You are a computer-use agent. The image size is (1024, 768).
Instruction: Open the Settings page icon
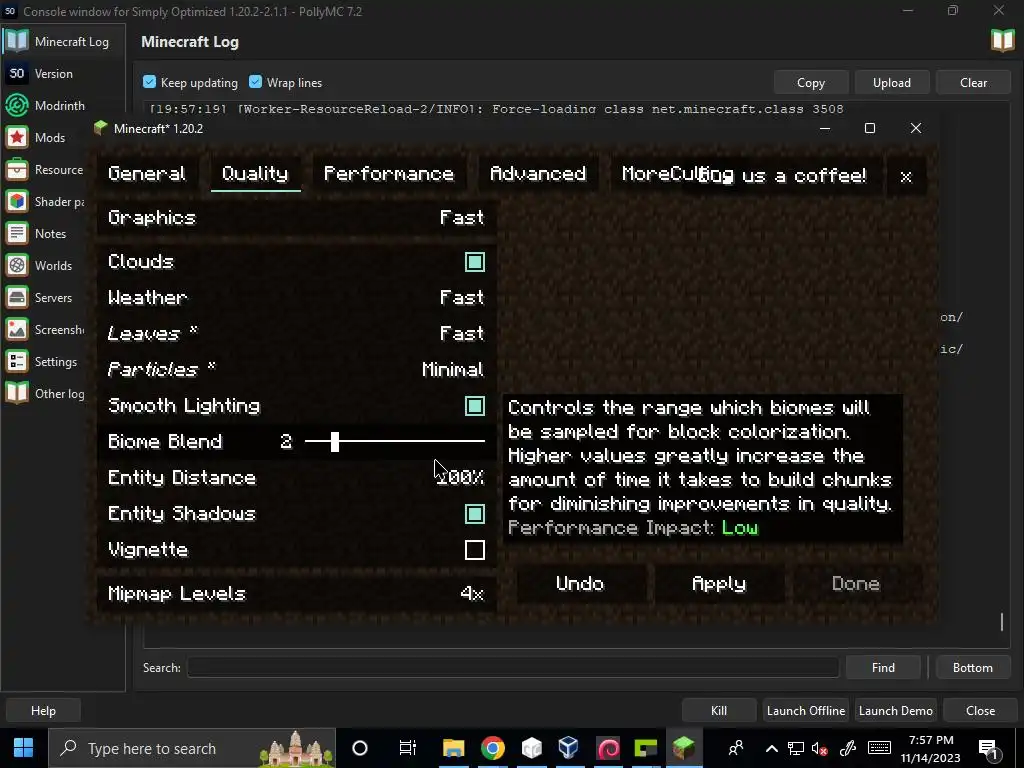coord(17,362)
